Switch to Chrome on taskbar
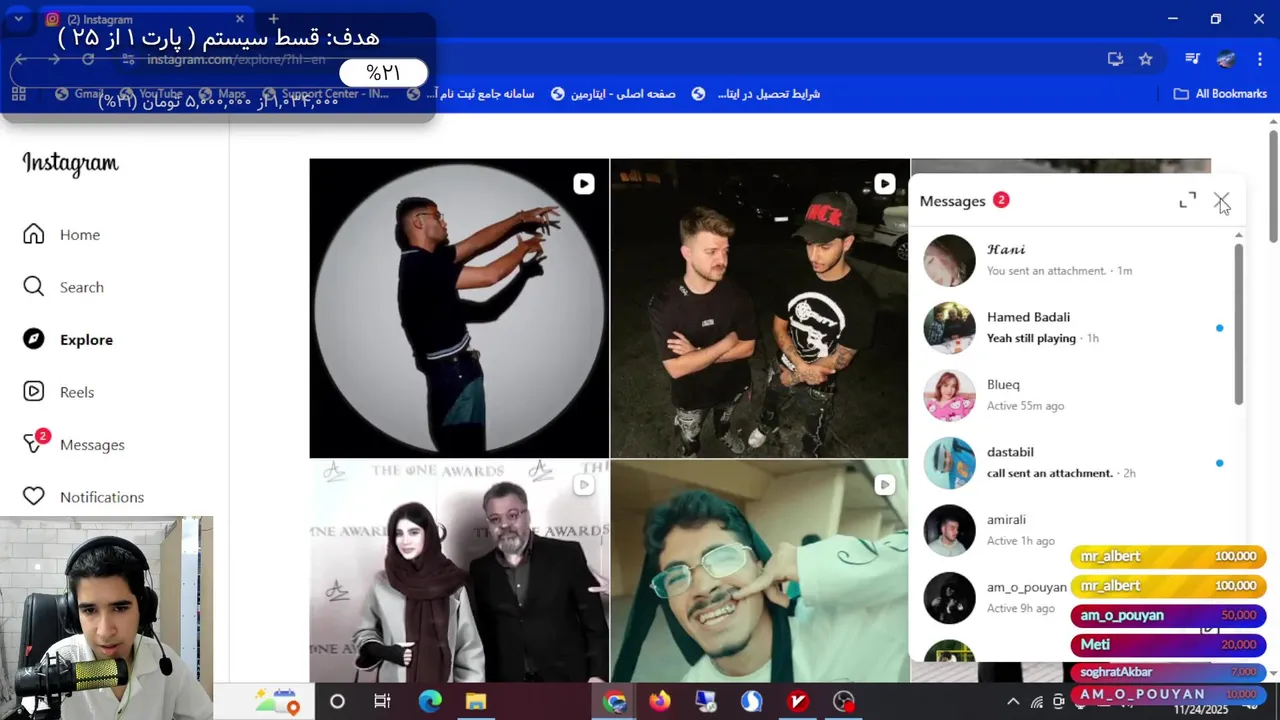The image size is (1280, 720). coord(614,701)
